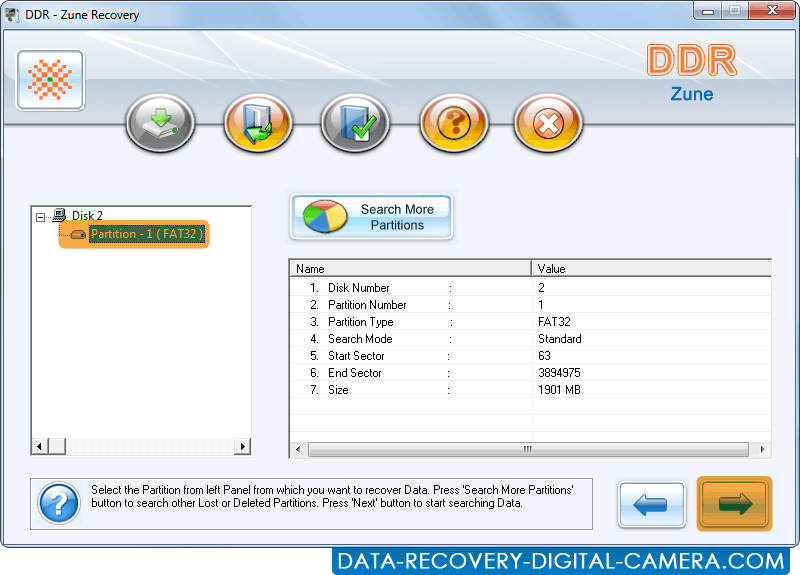This screenshot has width=800, height=575.
Task: Click the title bar application icon
Action: coord(12,15)
